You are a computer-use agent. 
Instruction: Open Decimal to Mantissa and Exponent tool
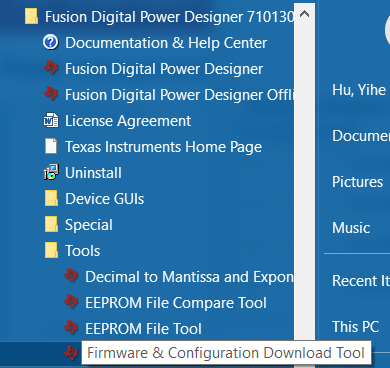click(189, 277)
